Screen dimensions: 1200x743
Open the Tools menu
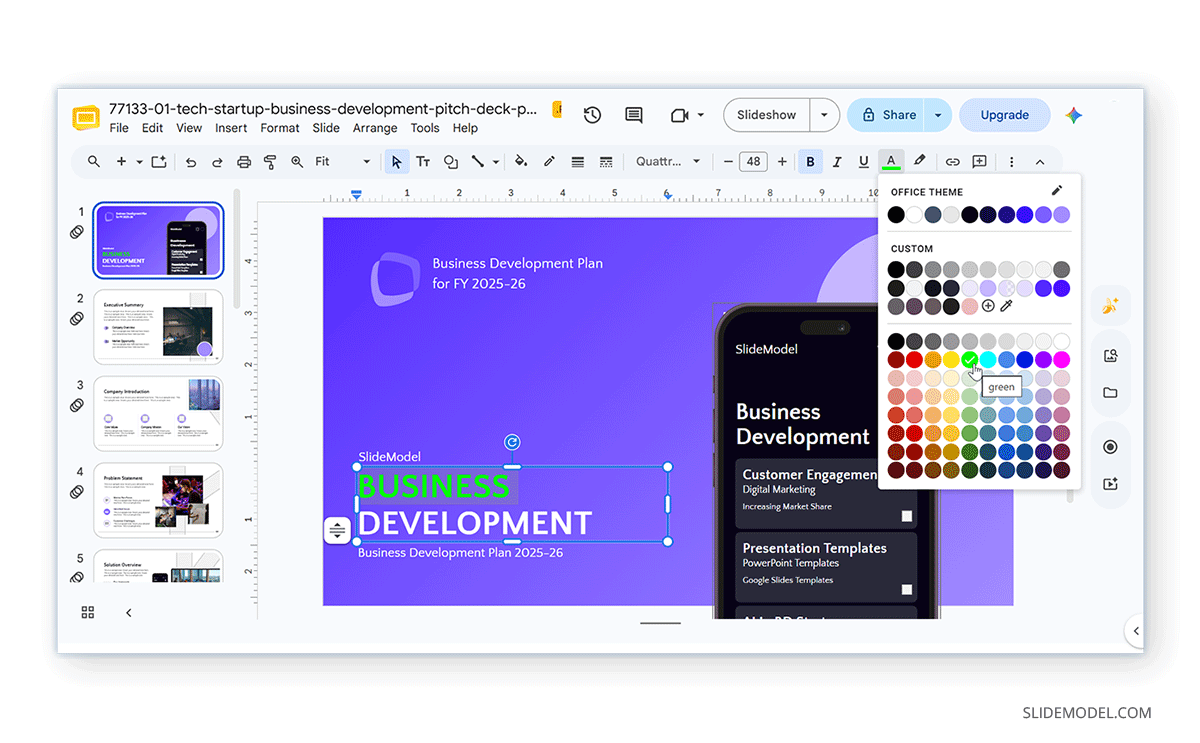pyautogui.click(x=425, y=128)
